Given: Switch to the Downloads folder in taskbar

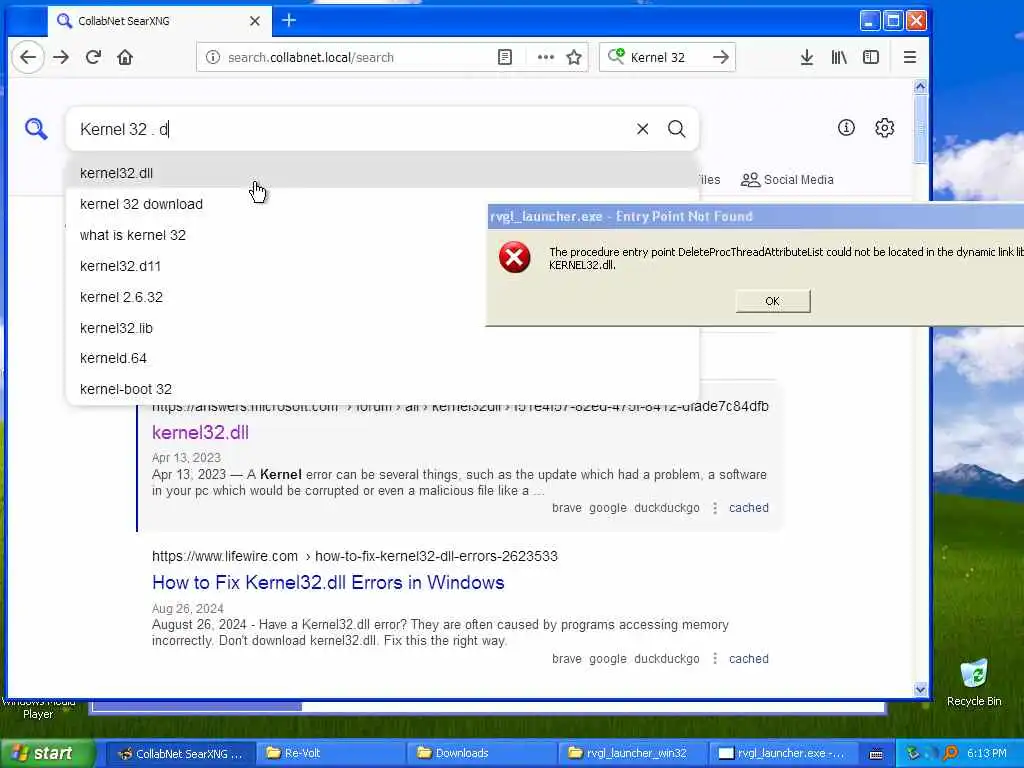Looking at the screenshot, I should click(x=481, y=754).
